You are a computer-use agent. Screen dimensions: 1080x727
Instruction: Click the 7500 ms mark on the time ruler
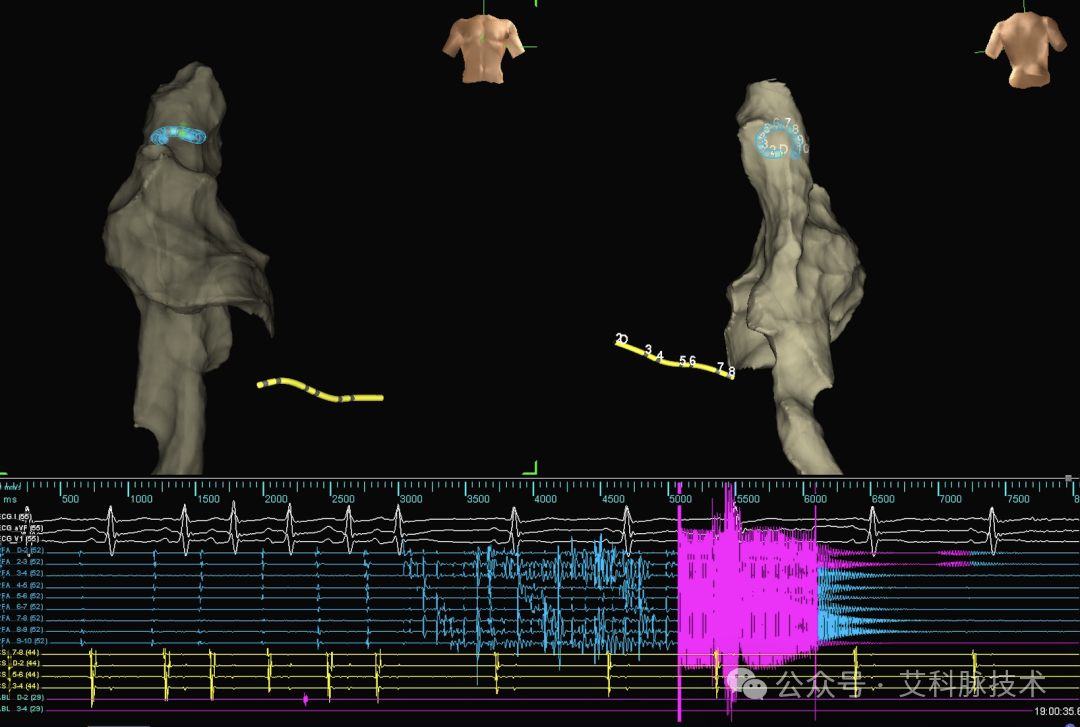[1018, 499]
